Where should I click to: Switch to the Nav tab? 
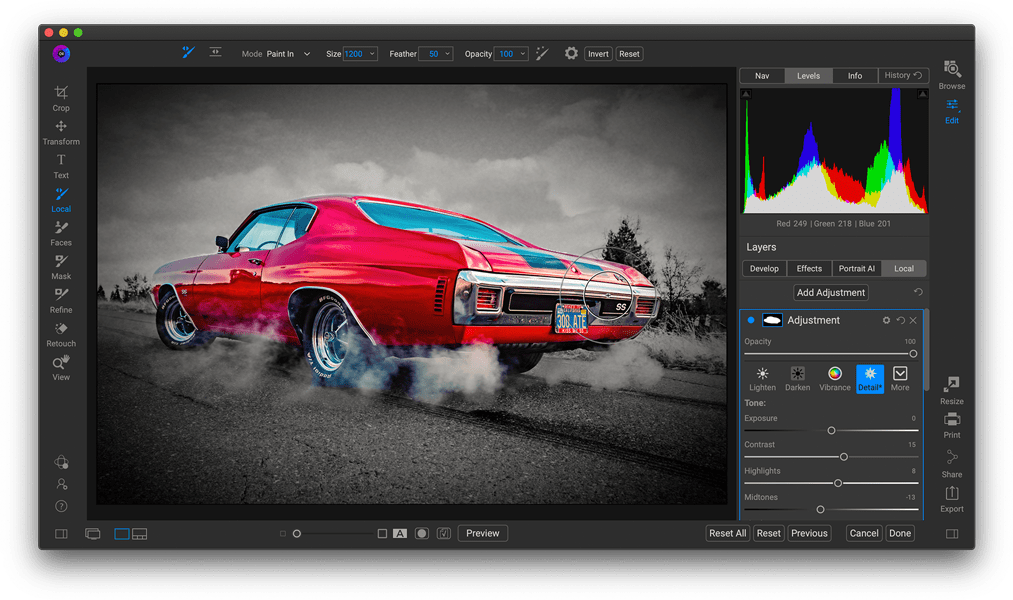point(762,76)
